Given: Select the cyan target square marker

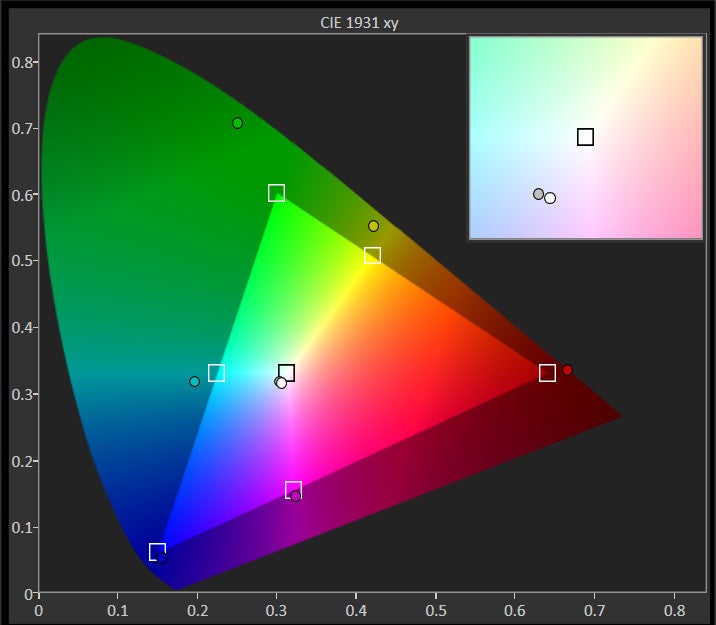Looking at the screenshot, I should coord(216,373).
